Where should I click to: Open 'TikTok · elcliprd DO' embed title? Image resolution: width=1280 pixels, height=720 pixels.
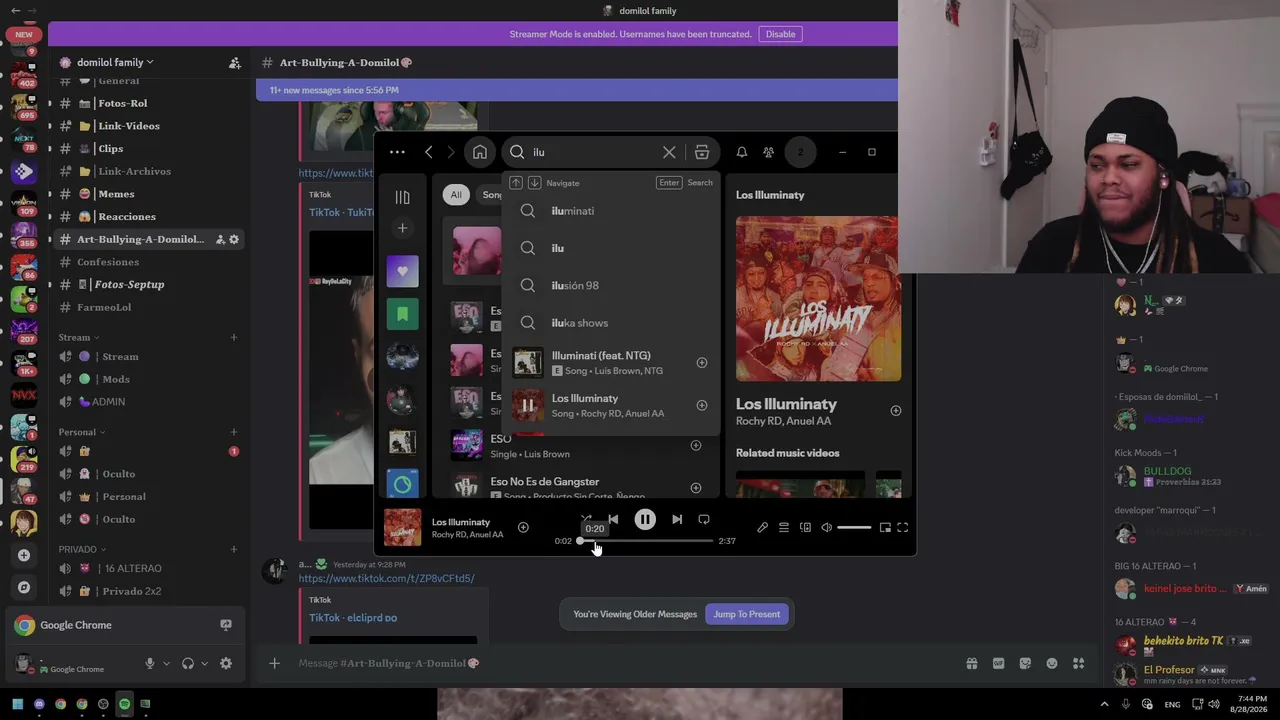click(x=353, y=618)
